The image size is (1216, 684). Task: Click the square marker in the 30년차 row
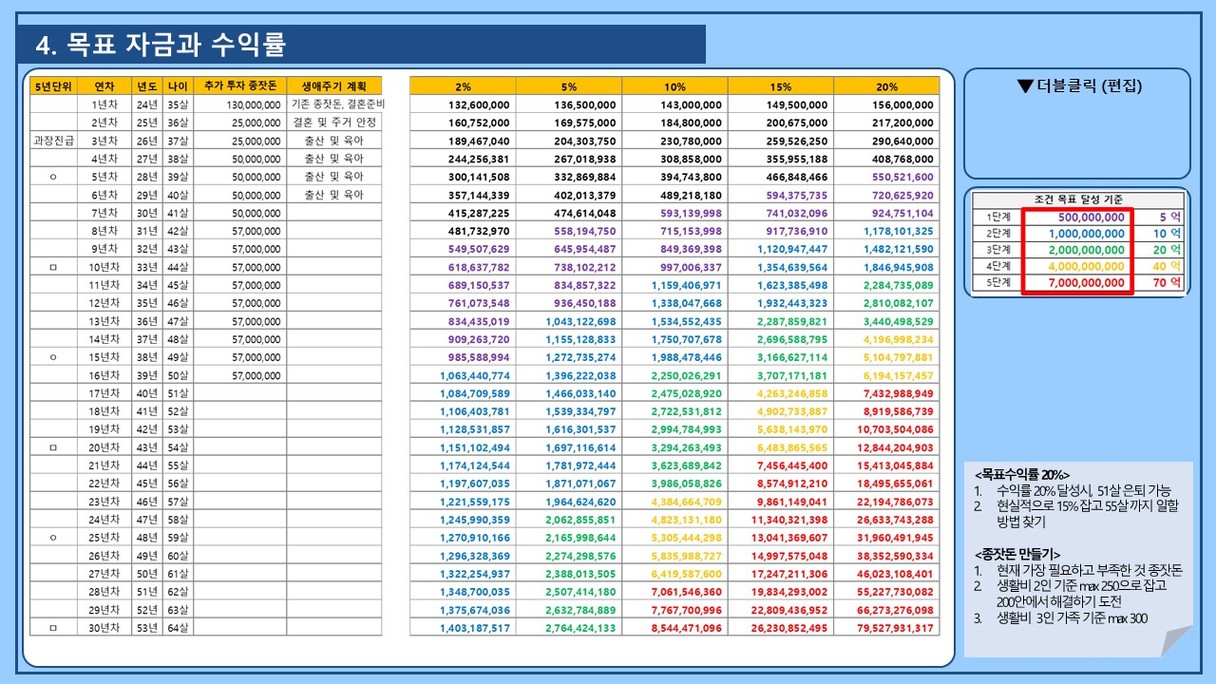point(53,627)
